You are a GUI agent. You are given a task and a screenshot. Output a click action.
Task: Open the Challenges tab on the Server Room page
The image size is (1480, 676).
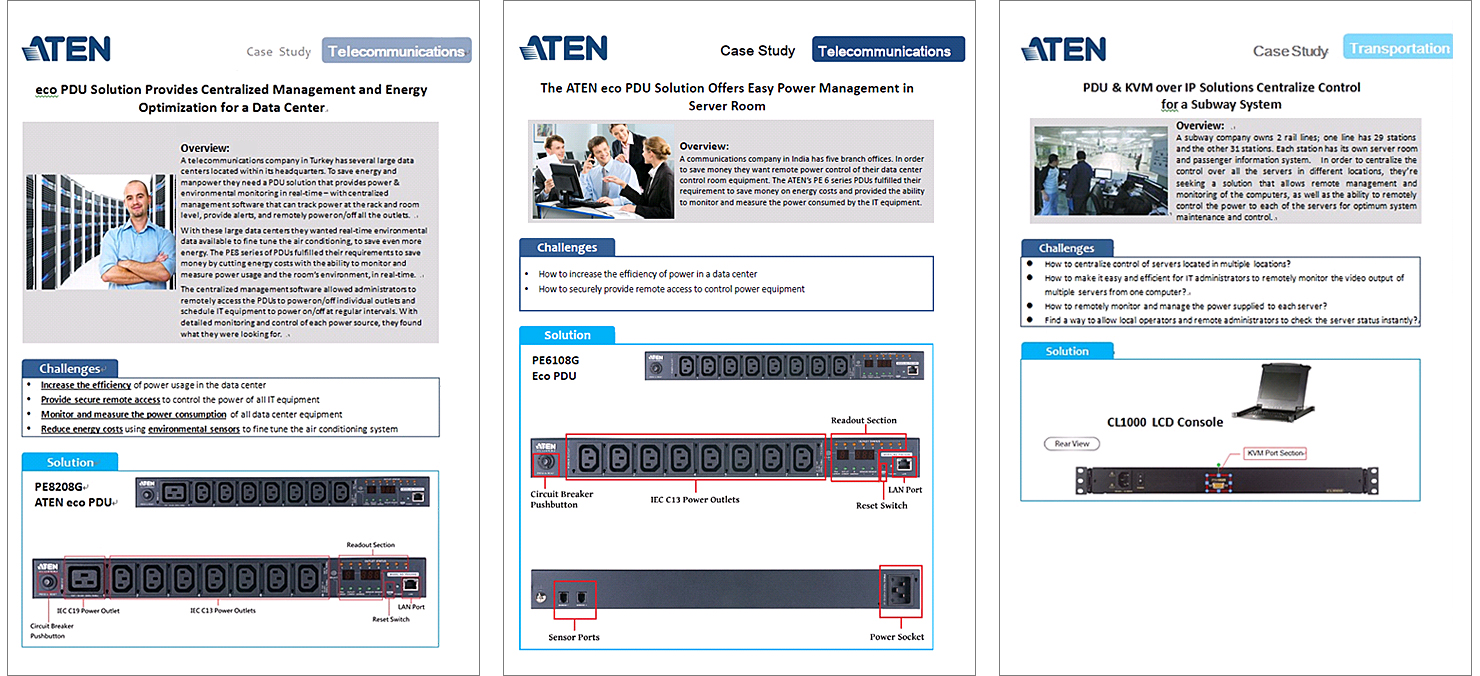click(x=567, y=247)
